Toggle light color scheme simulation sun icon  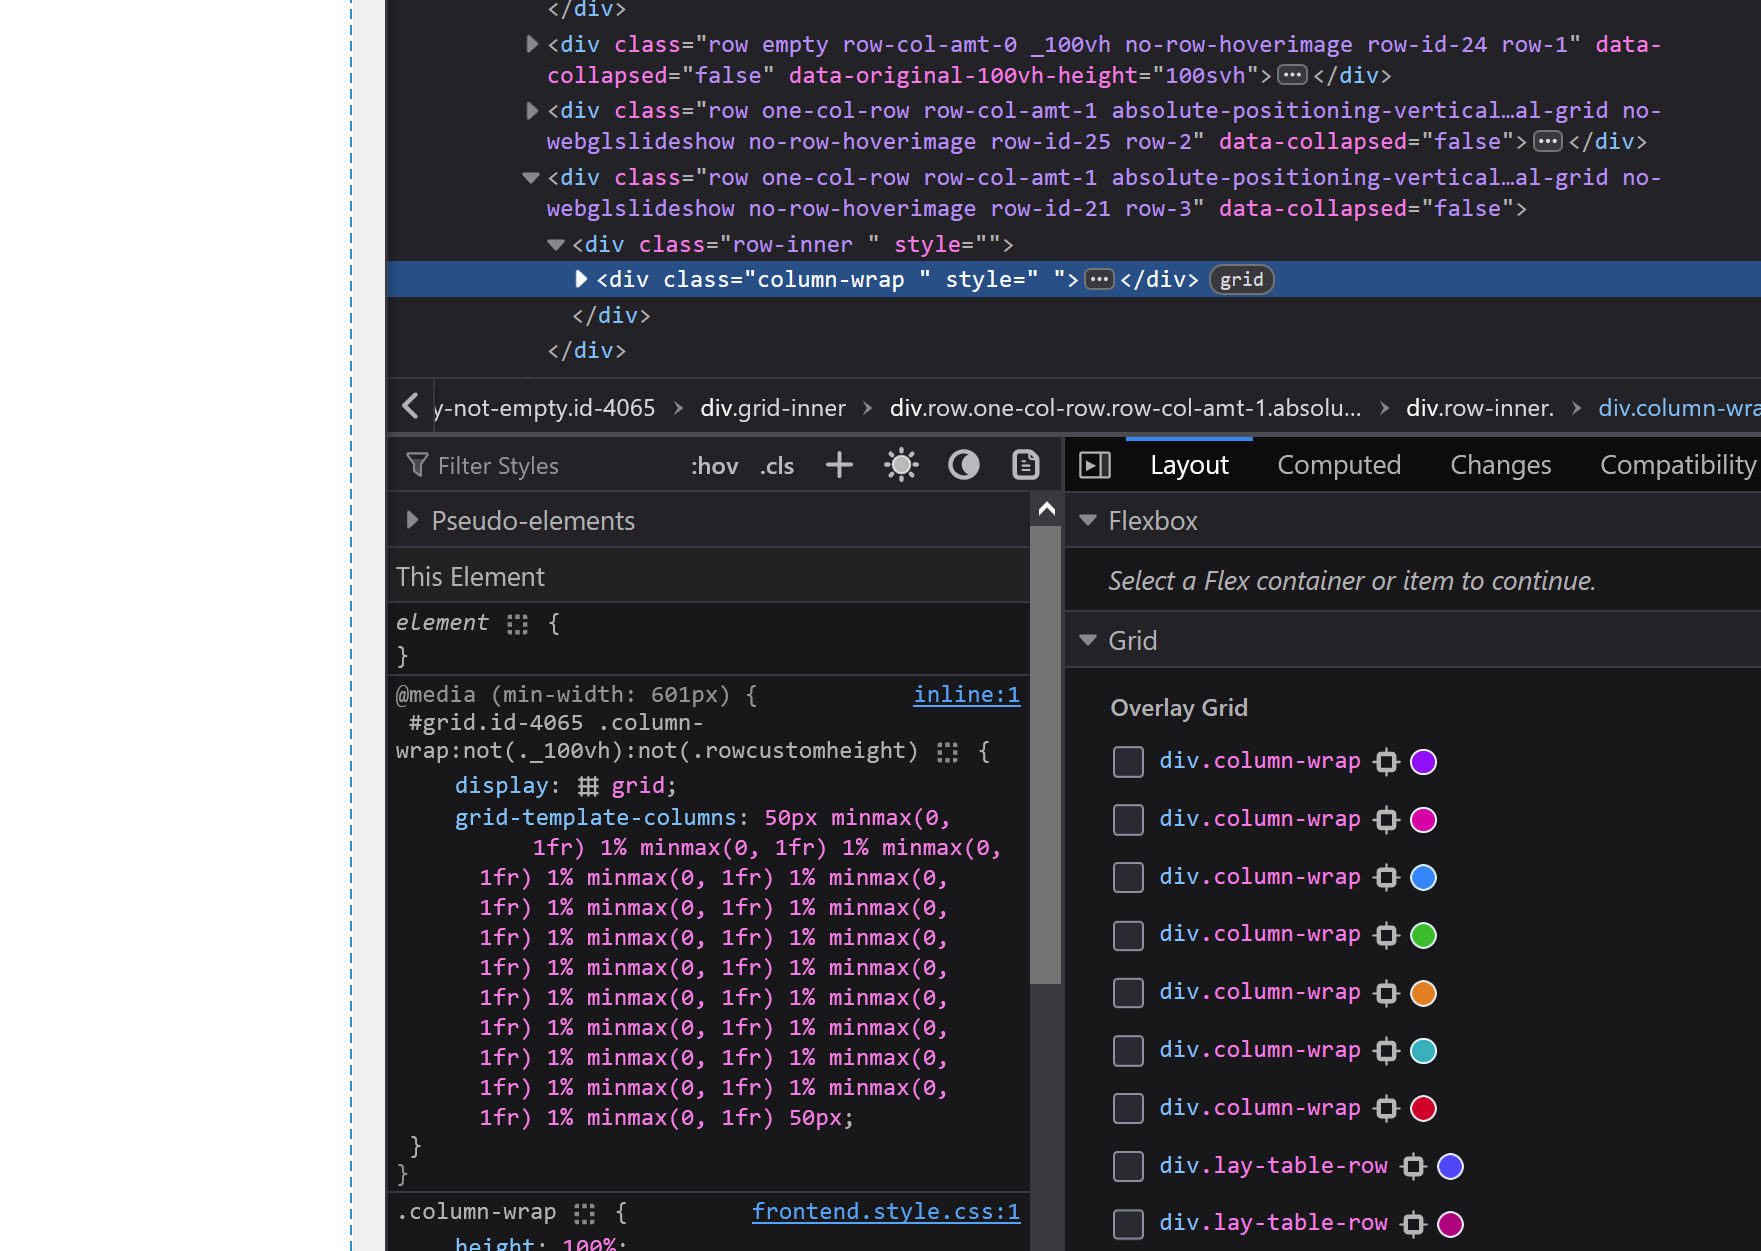click(x=901, y=465)
